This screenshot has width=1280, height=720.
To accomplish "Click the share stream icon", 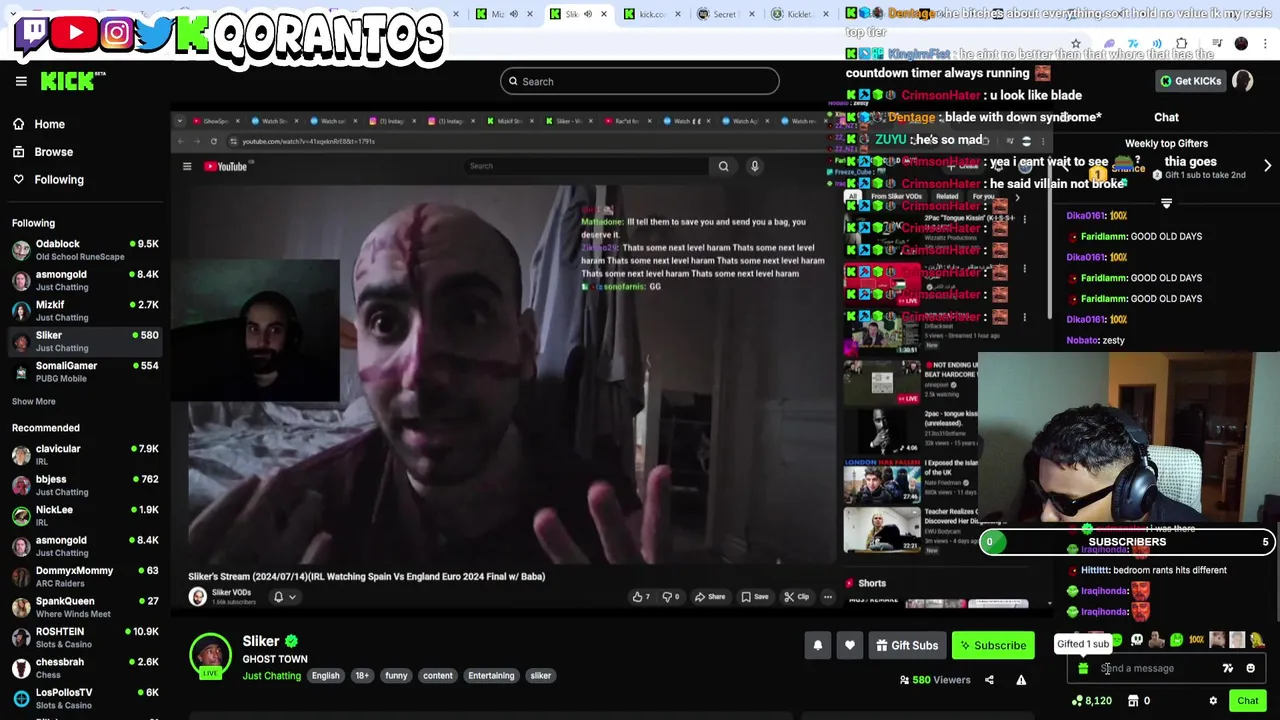I will tap(989, 680).
